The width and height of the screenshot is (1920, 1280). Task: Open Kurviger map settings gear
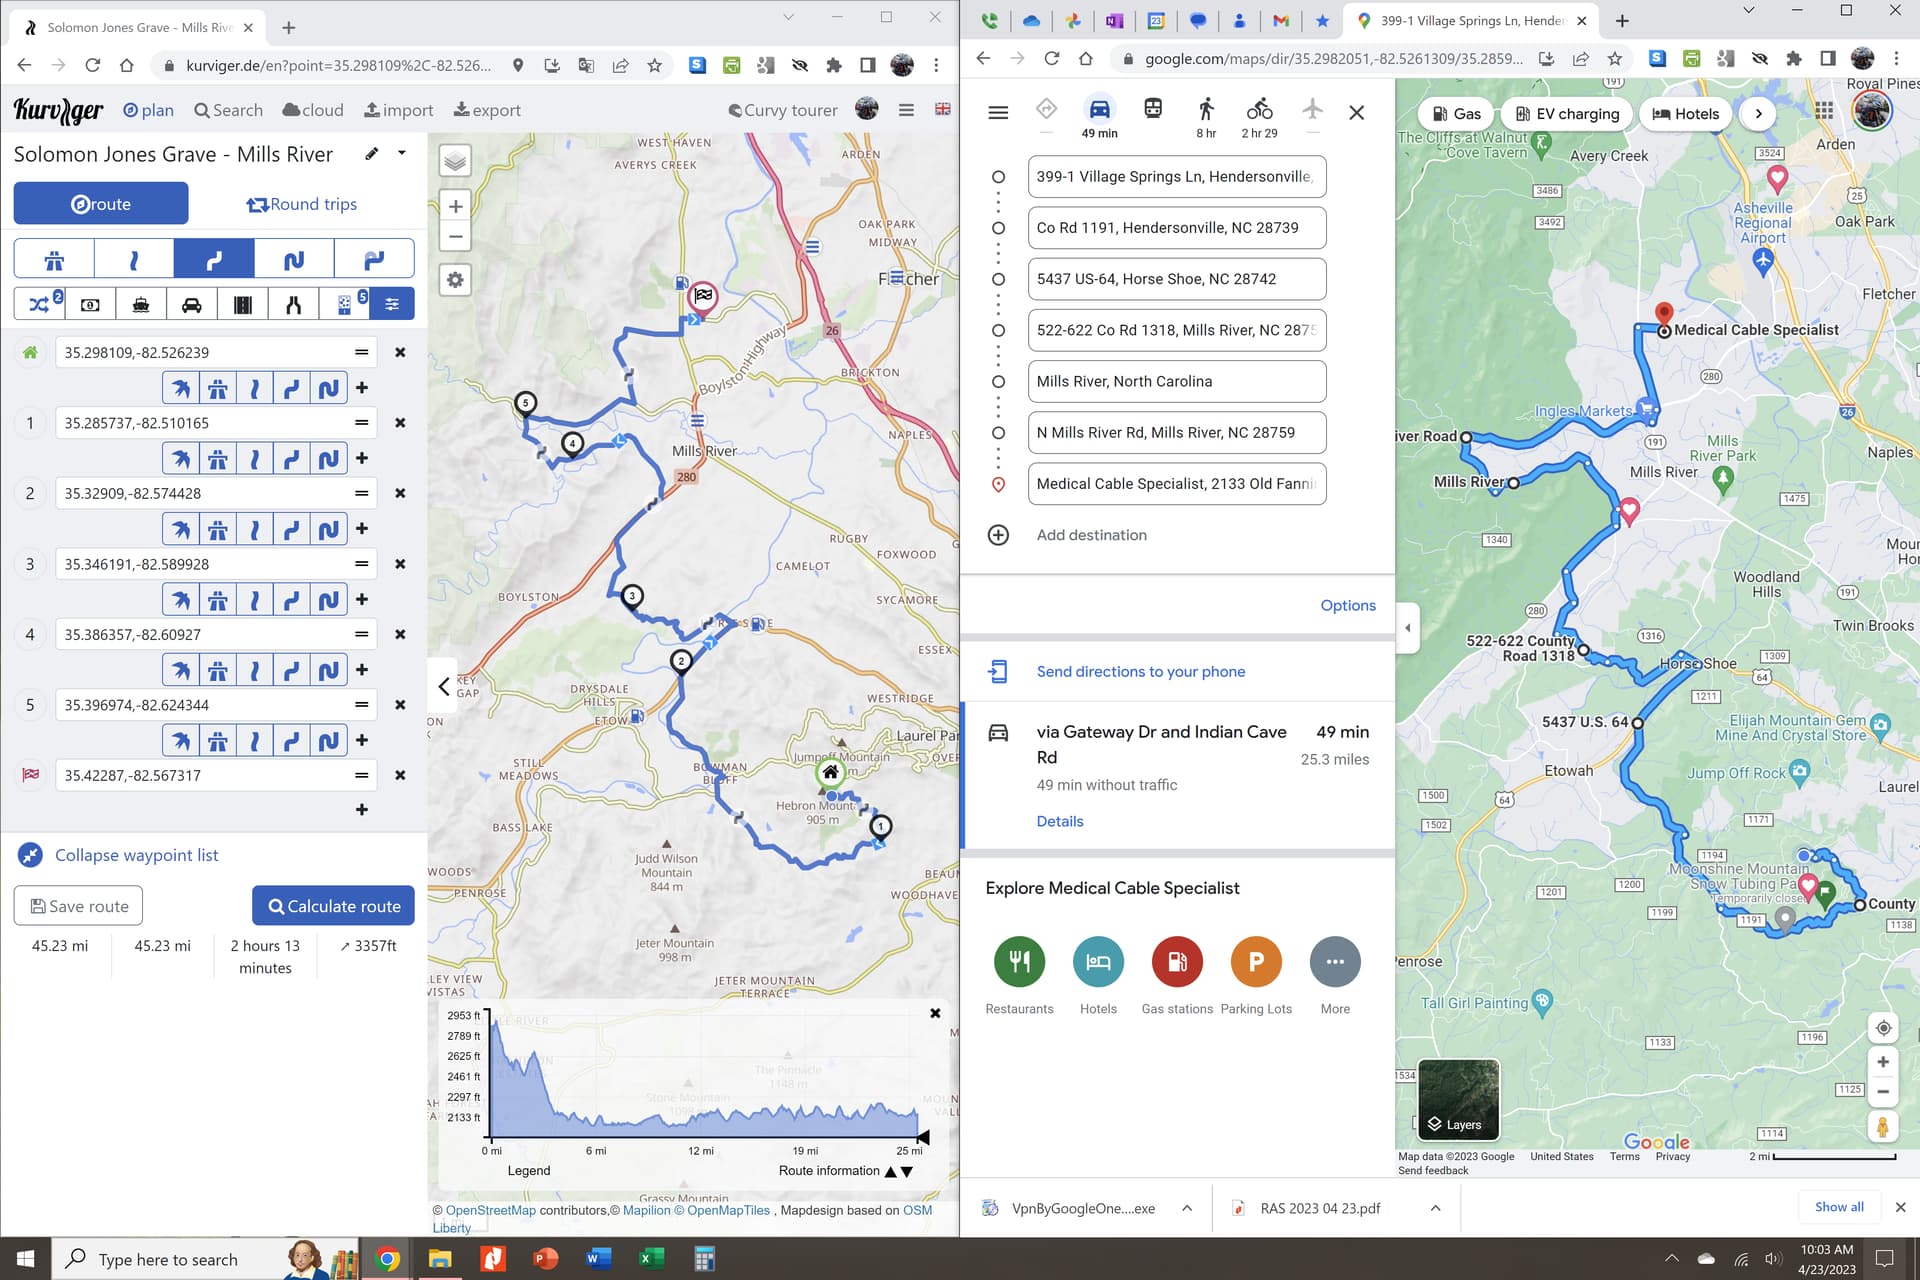pos(455,280)
